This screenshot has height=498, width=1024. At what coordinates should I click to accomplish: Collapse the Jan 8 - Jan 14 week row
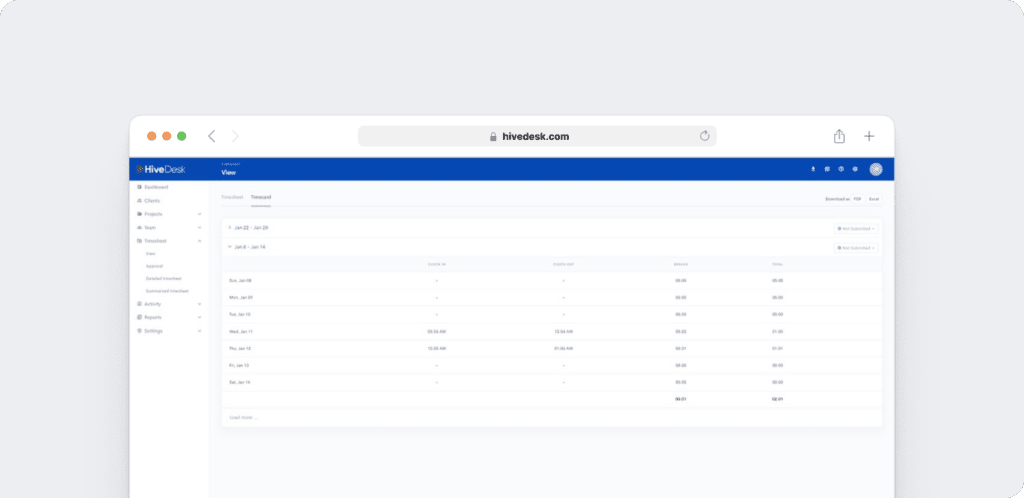click(229, 246)
